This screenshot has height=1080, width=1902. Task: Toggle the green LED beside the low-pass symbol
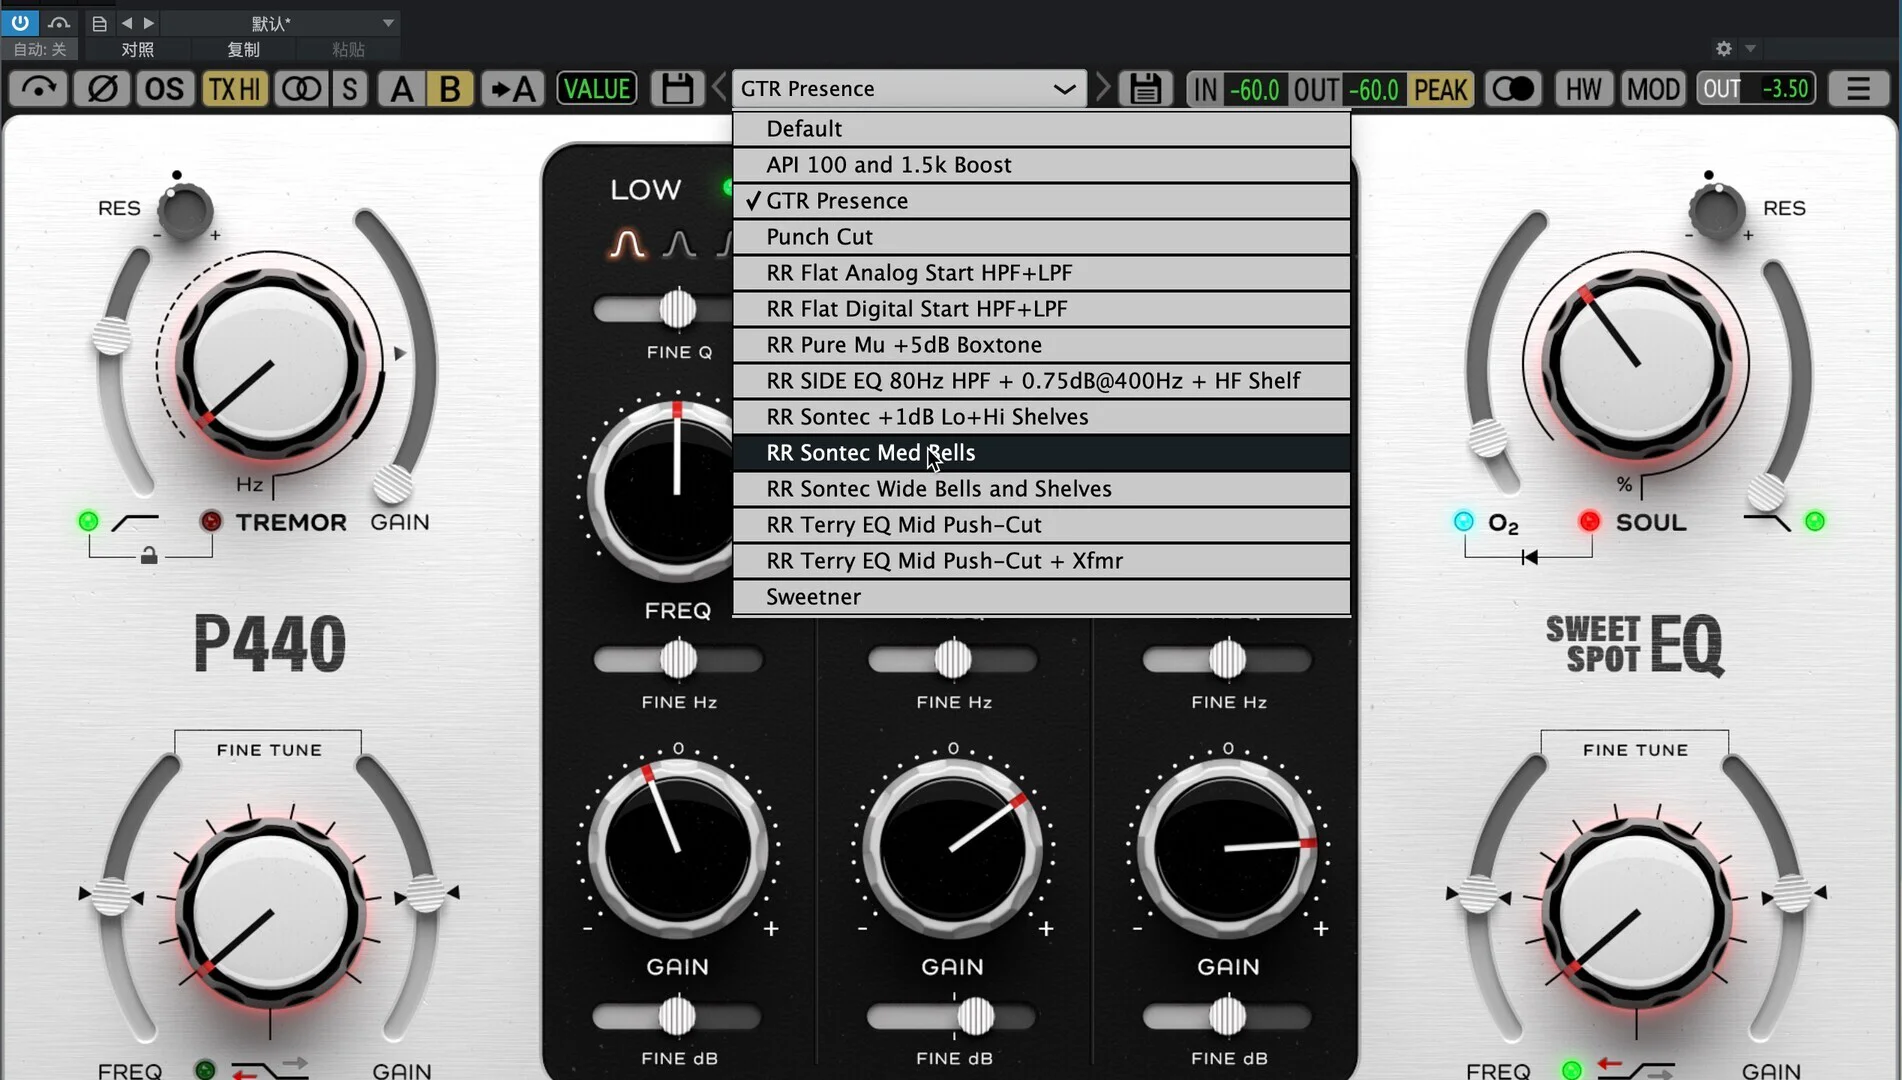(1814, 521)
